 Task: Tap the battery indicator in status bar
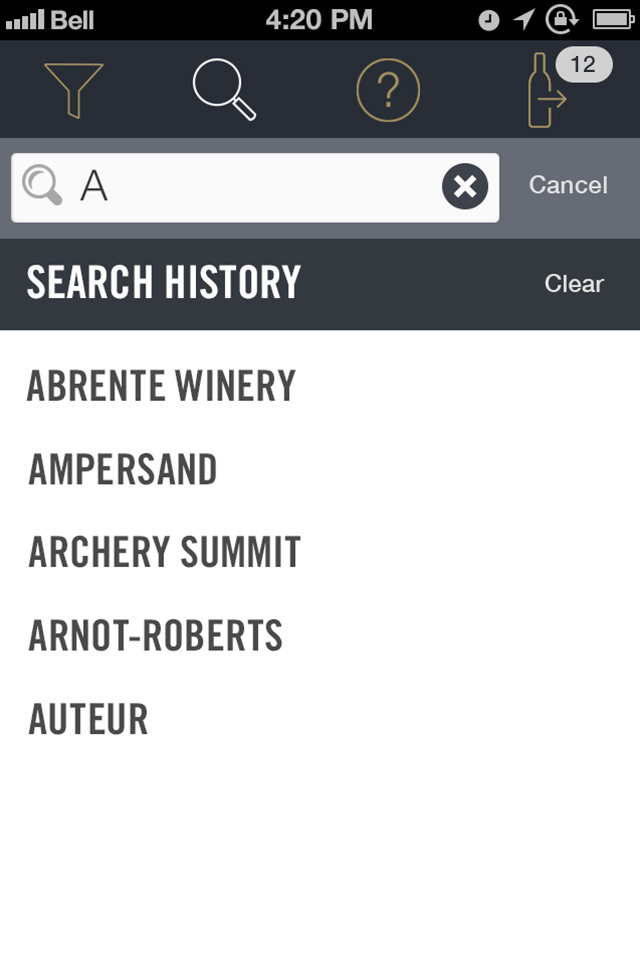tap(613, 20)
